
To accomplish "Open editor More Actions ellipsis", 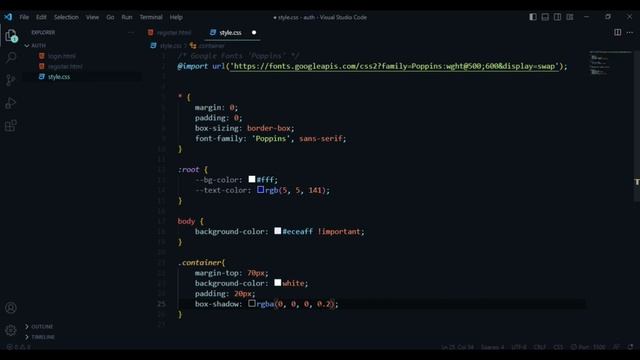I will (x=630, y=32).
